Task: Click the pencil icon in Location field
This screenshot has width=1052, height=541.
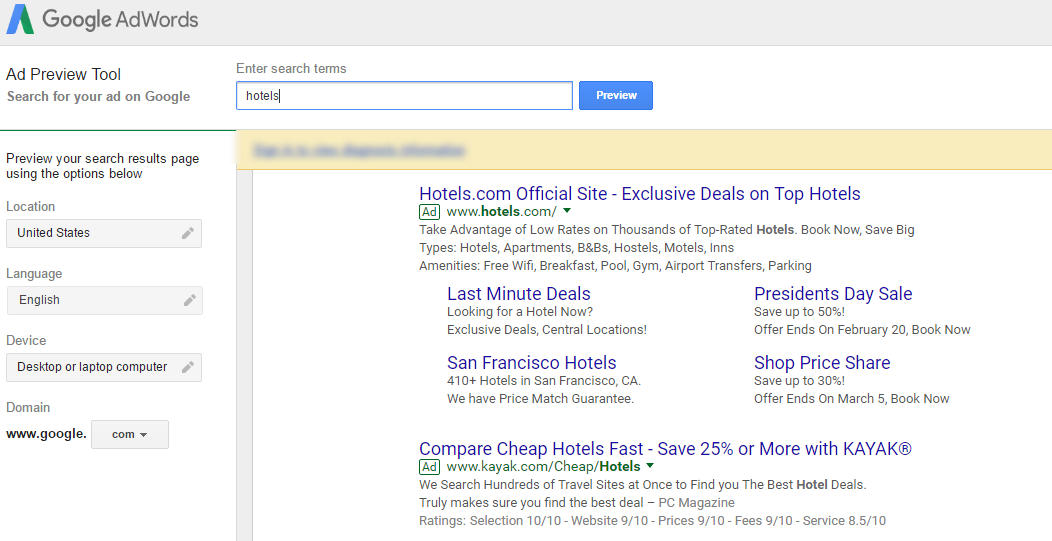Action: click(188, 233)
